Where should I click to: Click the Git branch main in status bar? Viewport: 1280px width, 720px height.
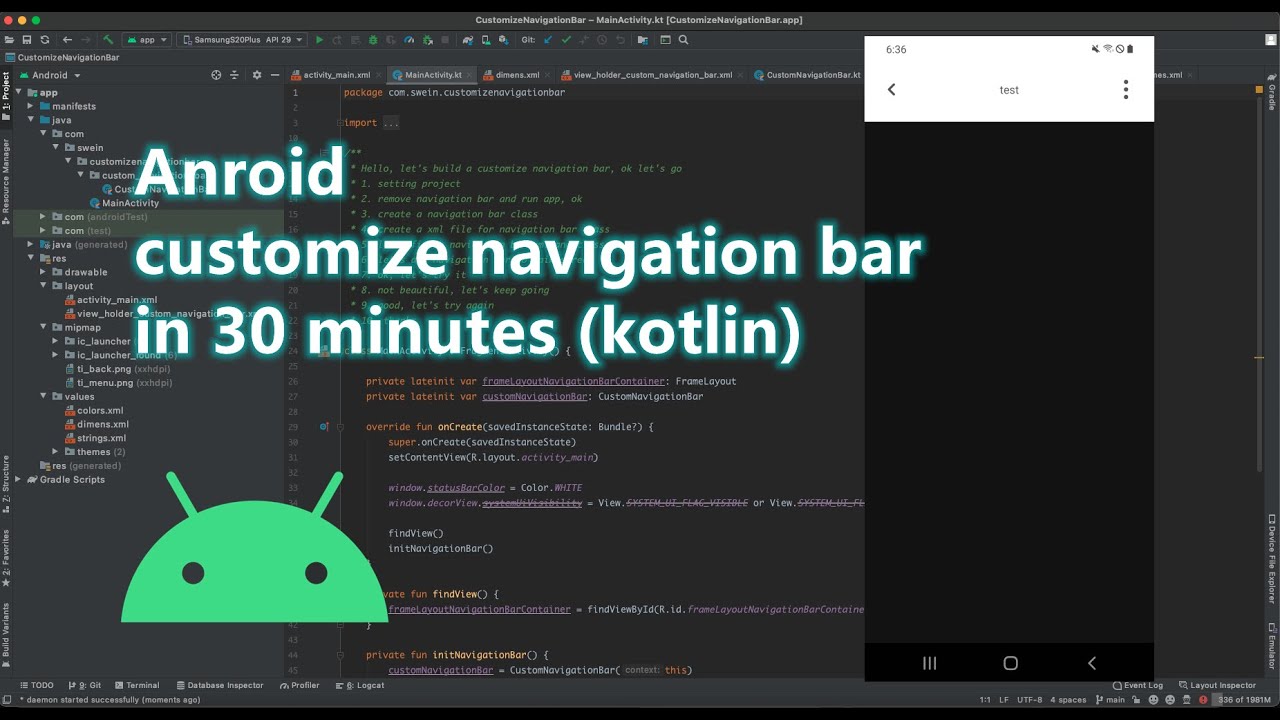(x=1108, y=699)
